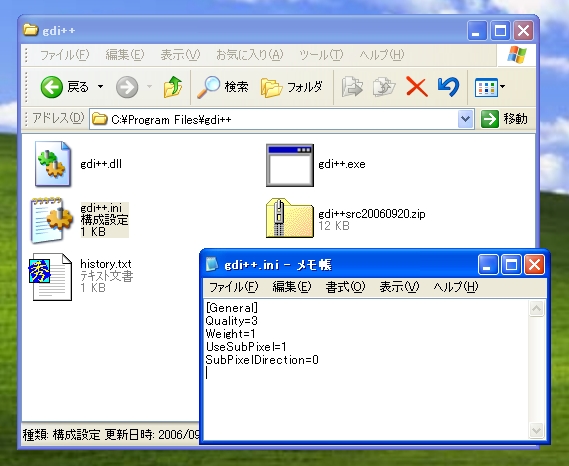Select the gdi++.dll file icon

[x=53, y=164]
